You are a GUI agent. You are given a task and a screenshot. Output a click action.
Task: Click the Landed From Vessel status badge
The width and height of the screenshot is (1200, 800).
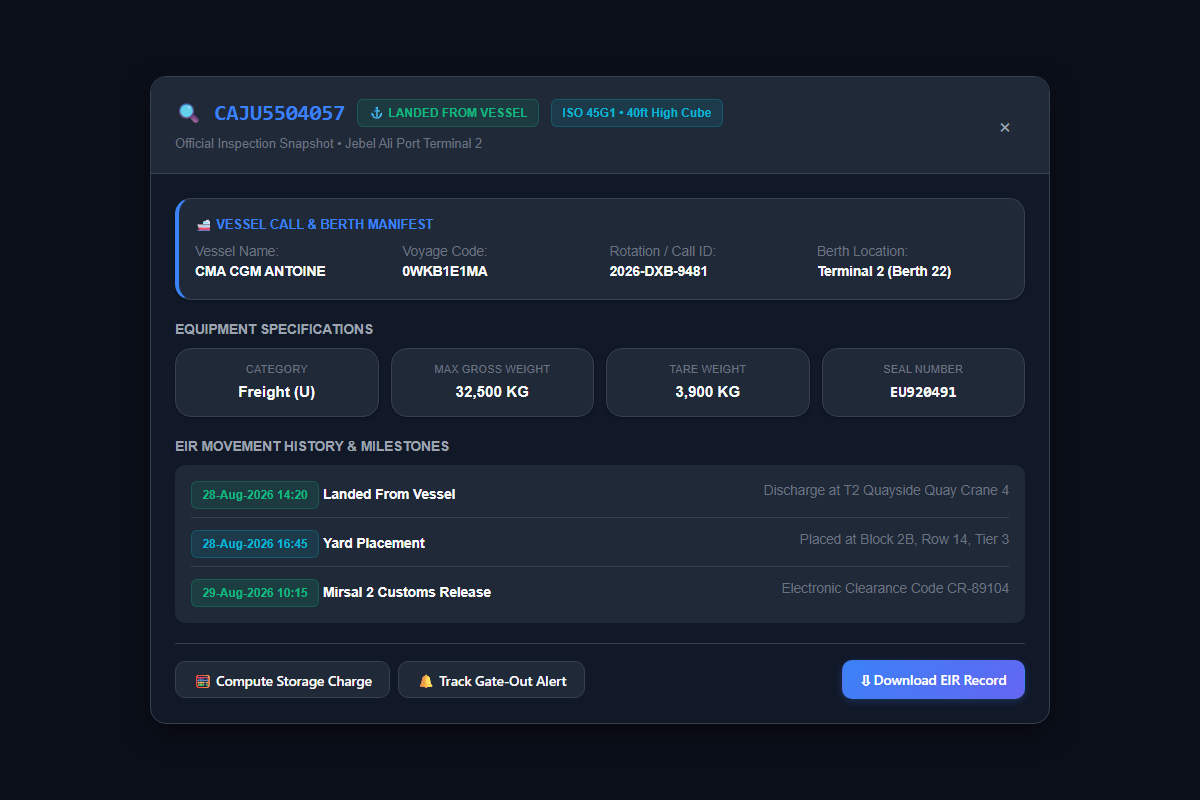[448, 113]
